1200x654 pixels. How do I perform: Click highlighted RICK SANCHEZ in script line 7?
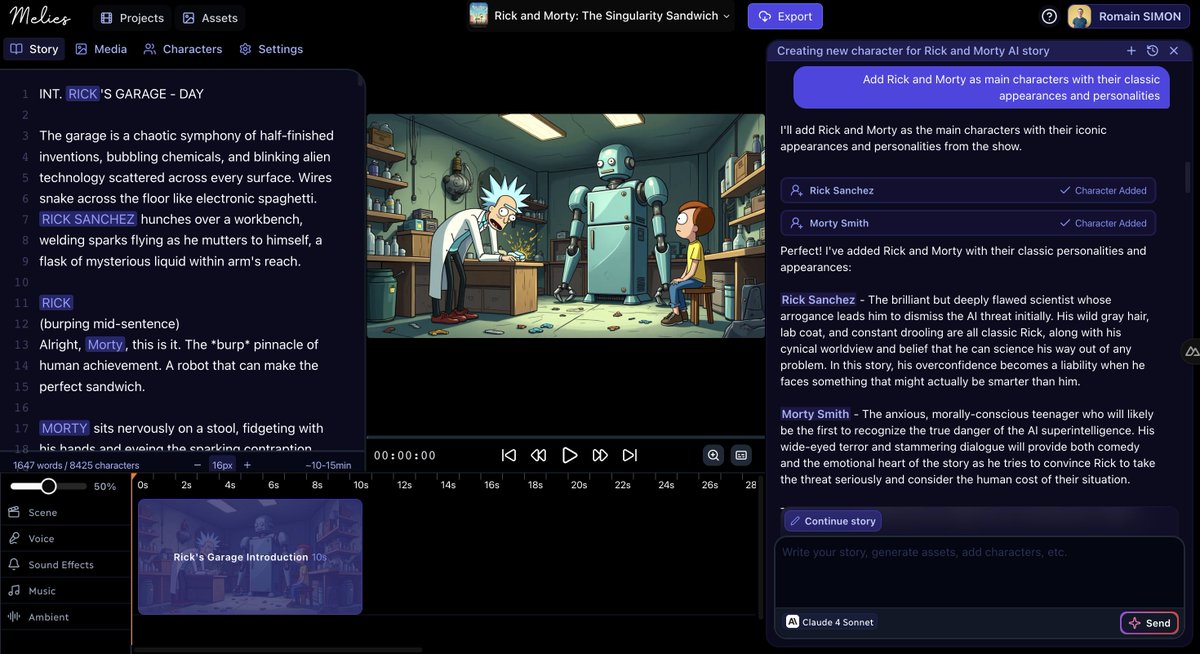click(x=88, y=219)
